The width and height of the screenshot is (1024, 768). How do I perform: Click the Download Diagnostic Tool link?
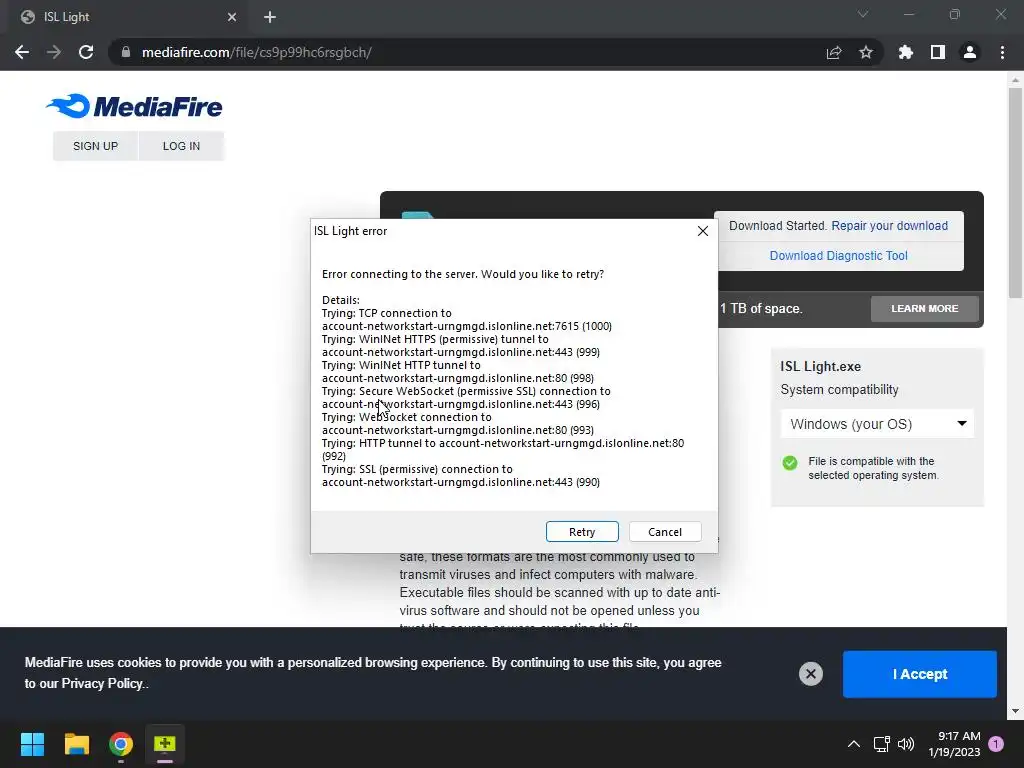(x=839, y=255)
